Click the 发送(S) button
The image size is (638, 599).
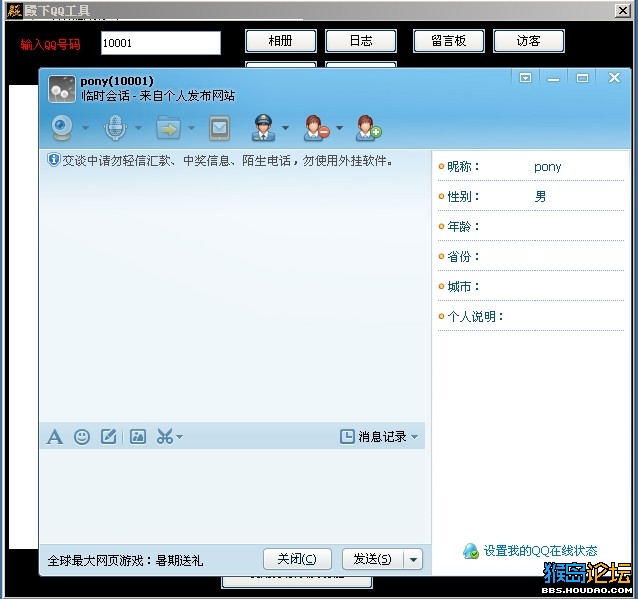(x=373, y=560)
